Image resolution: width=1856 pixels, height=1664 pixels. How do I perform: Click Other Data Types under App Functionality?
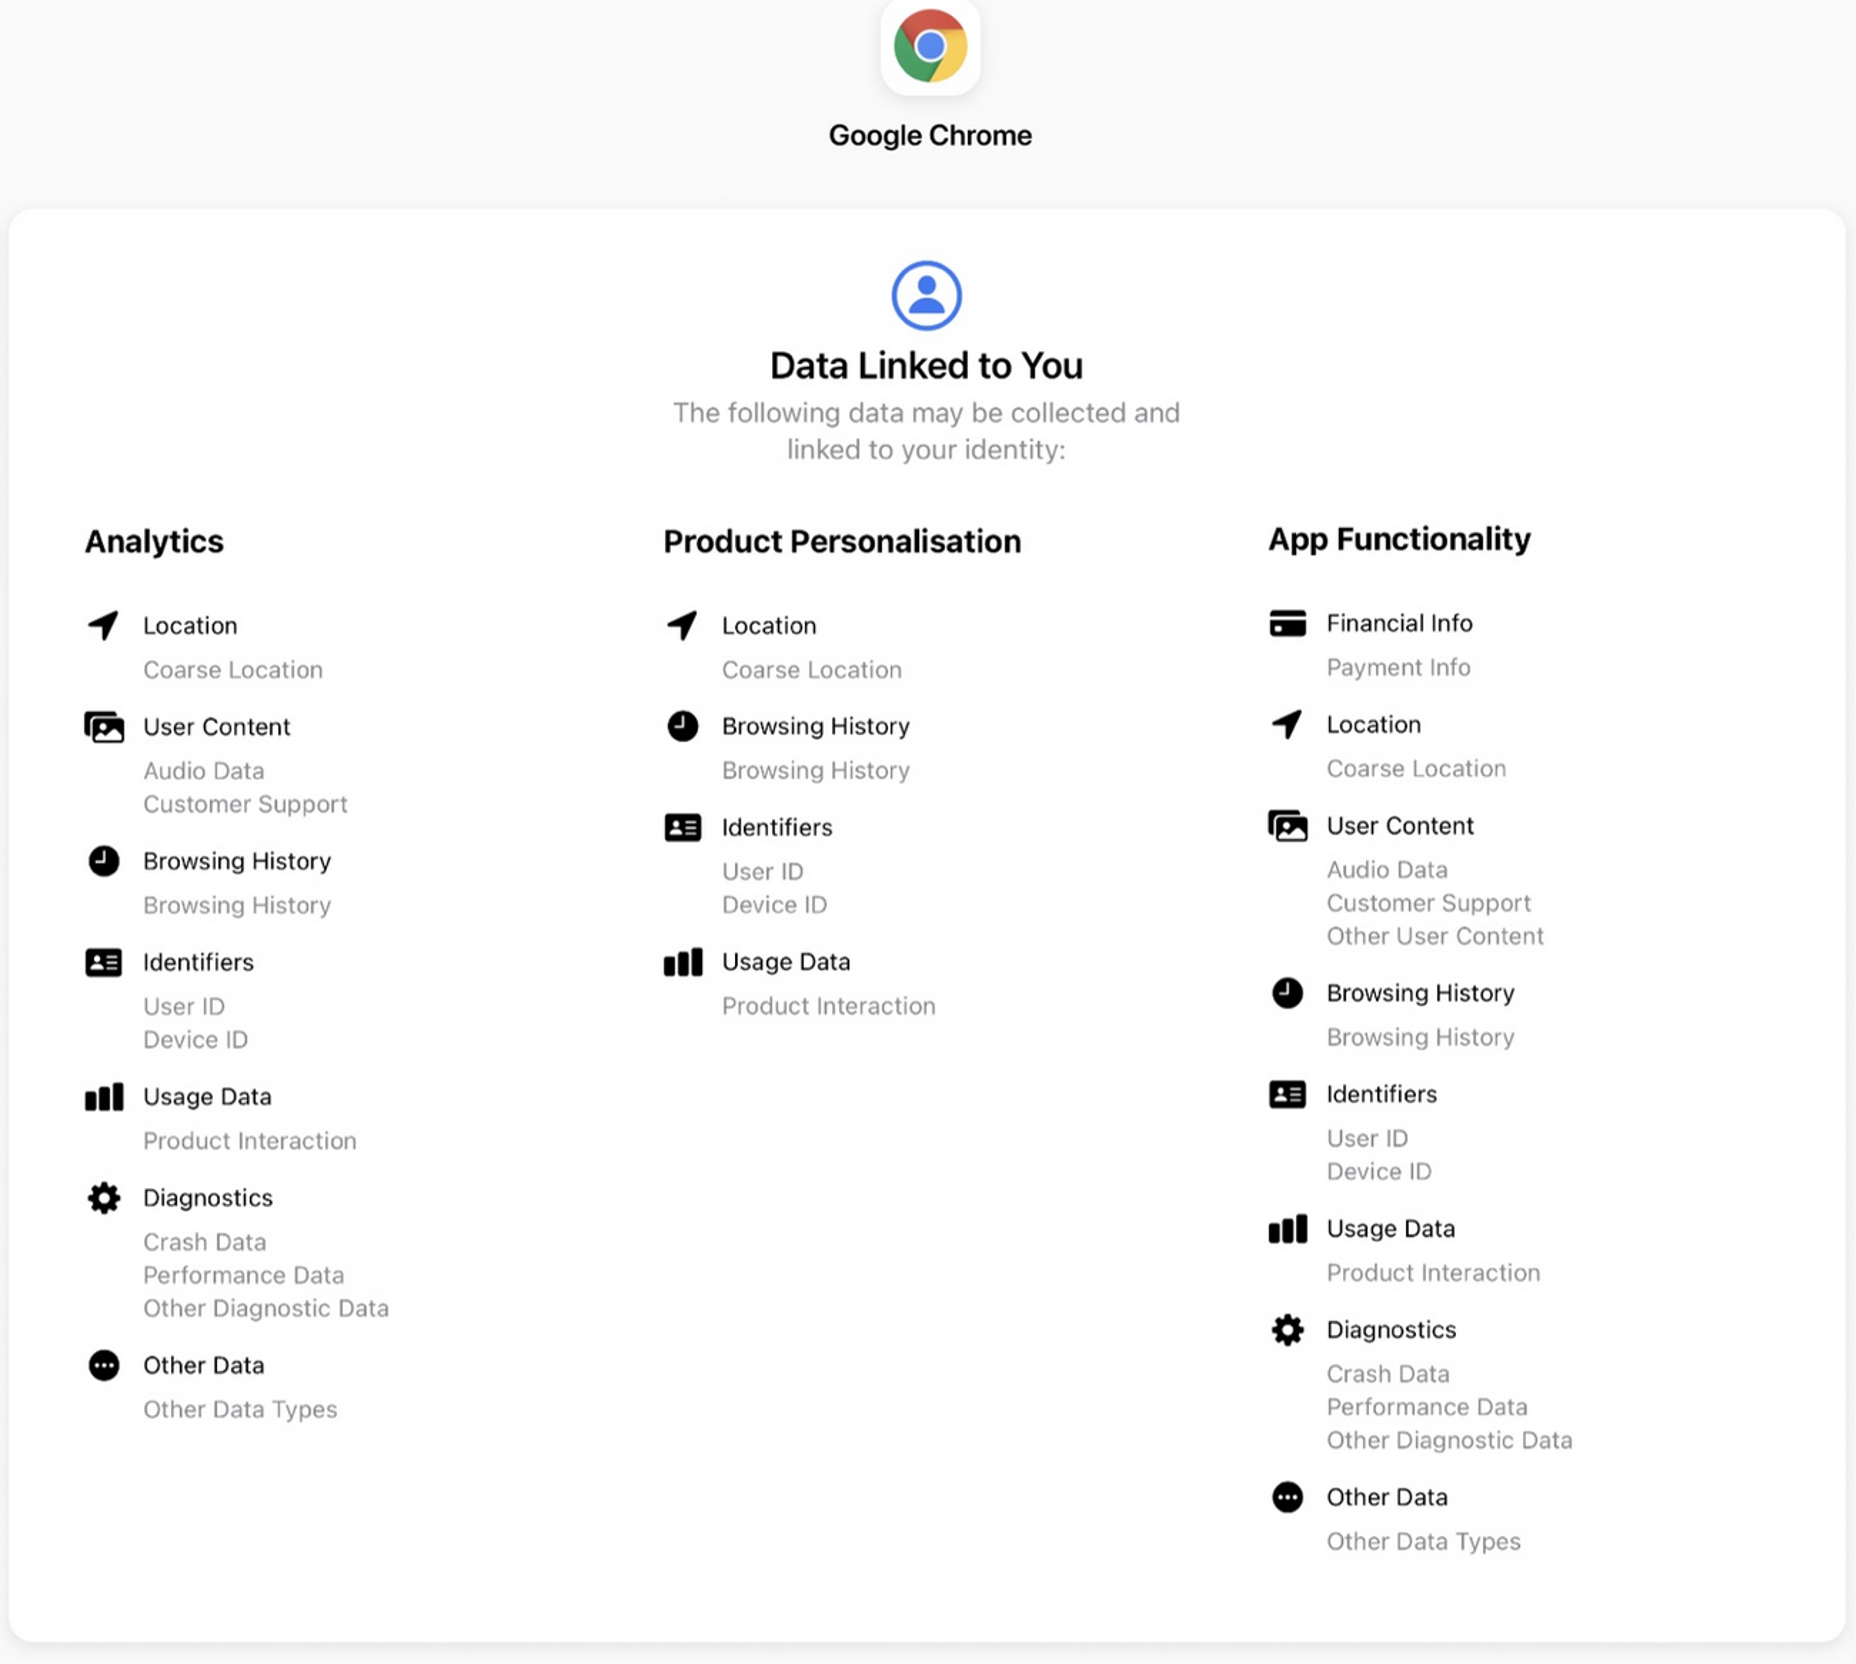coord(1423,1541)
